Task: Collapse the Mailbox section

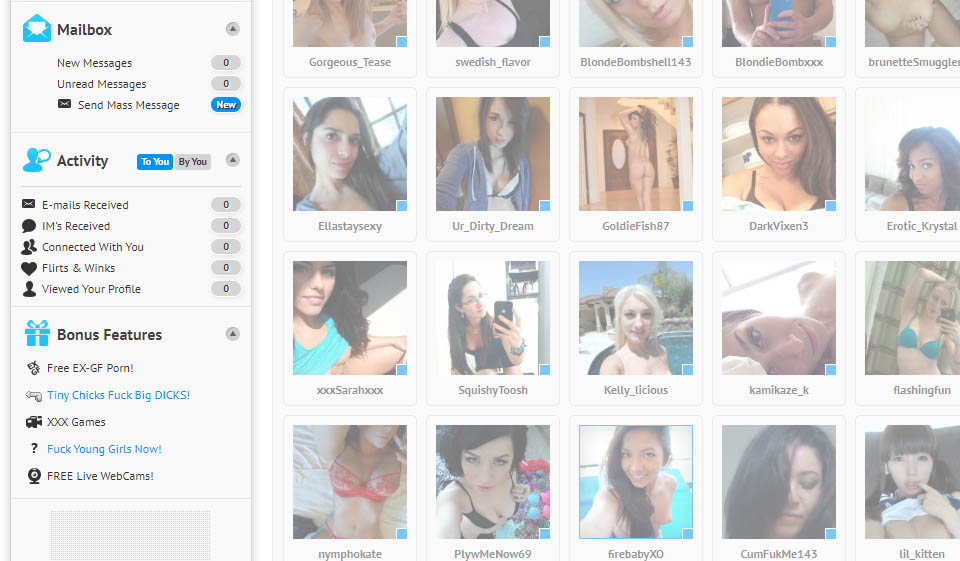Action: [x=233, y=29]
